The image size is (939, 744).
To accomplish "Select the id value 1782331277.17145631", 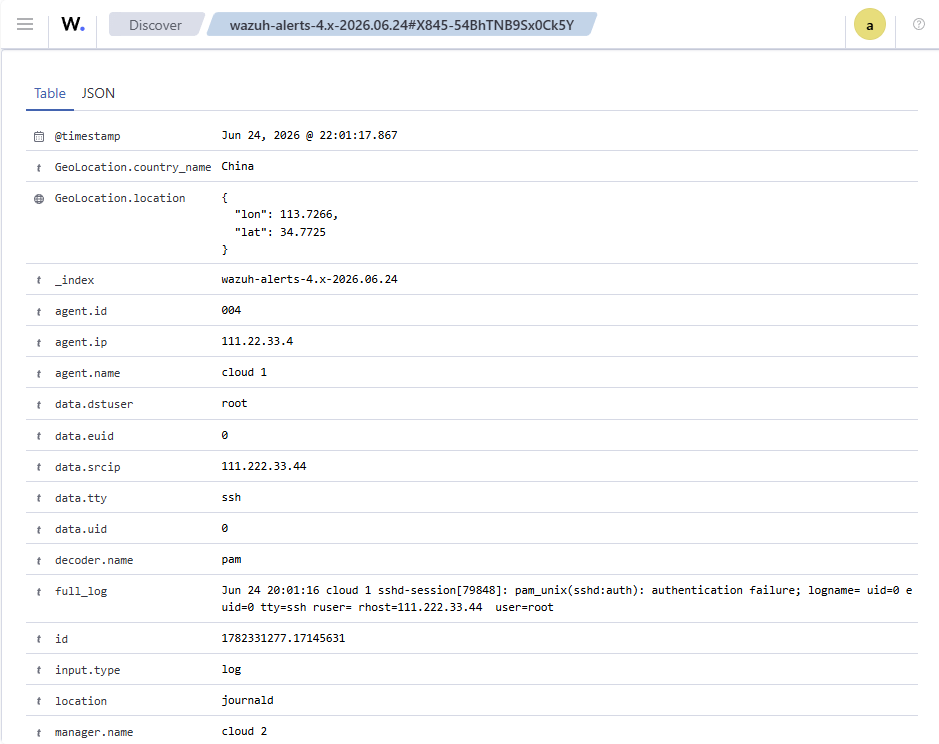I will (283, 638).
